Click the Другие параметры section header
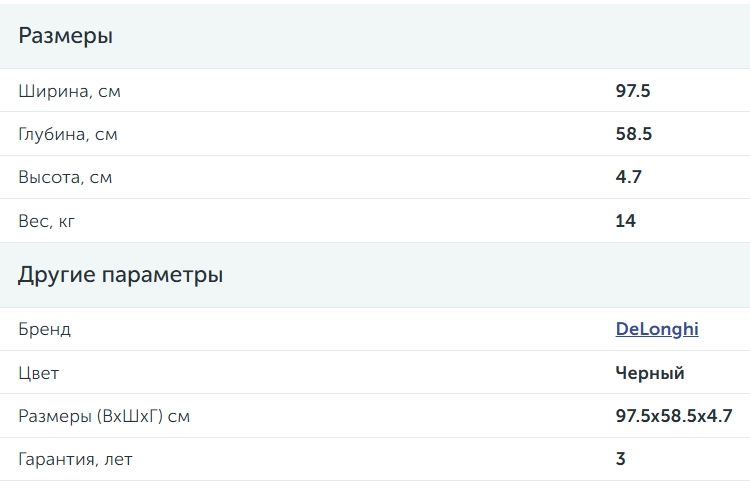Viewport: 750px width, 493px height. pyautogui.click(x=121, y=275)
